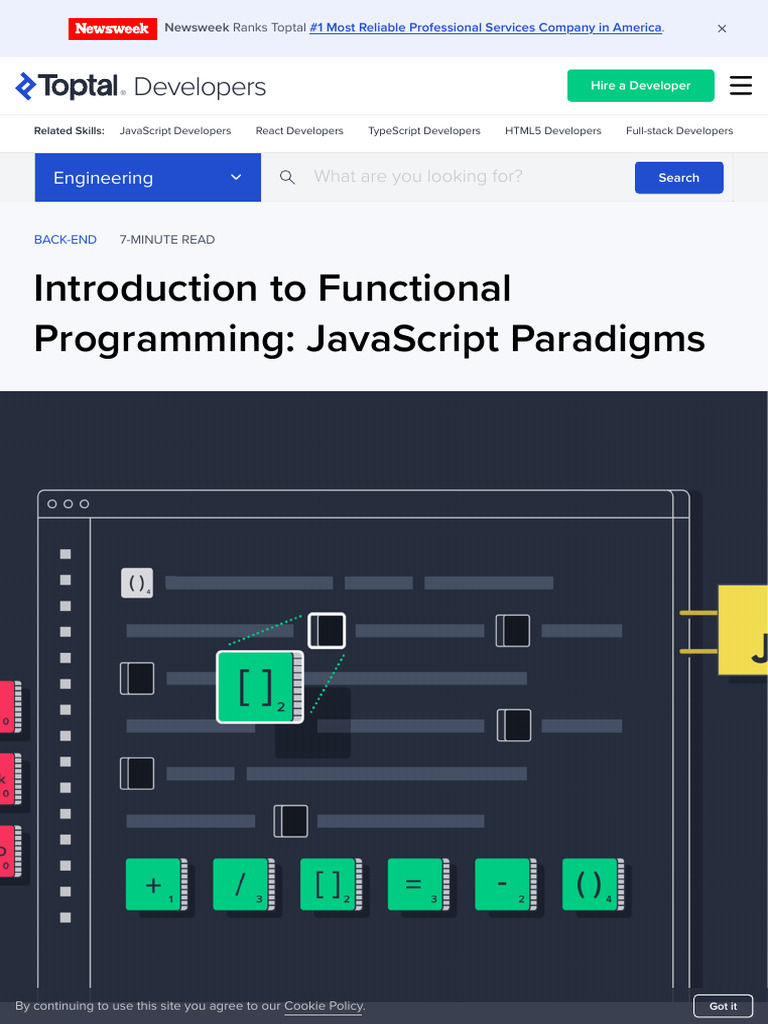Click the magnifying glass search icon
Image resolution: width=768 pixels, height=1024 pixels.
click(287, 177)
